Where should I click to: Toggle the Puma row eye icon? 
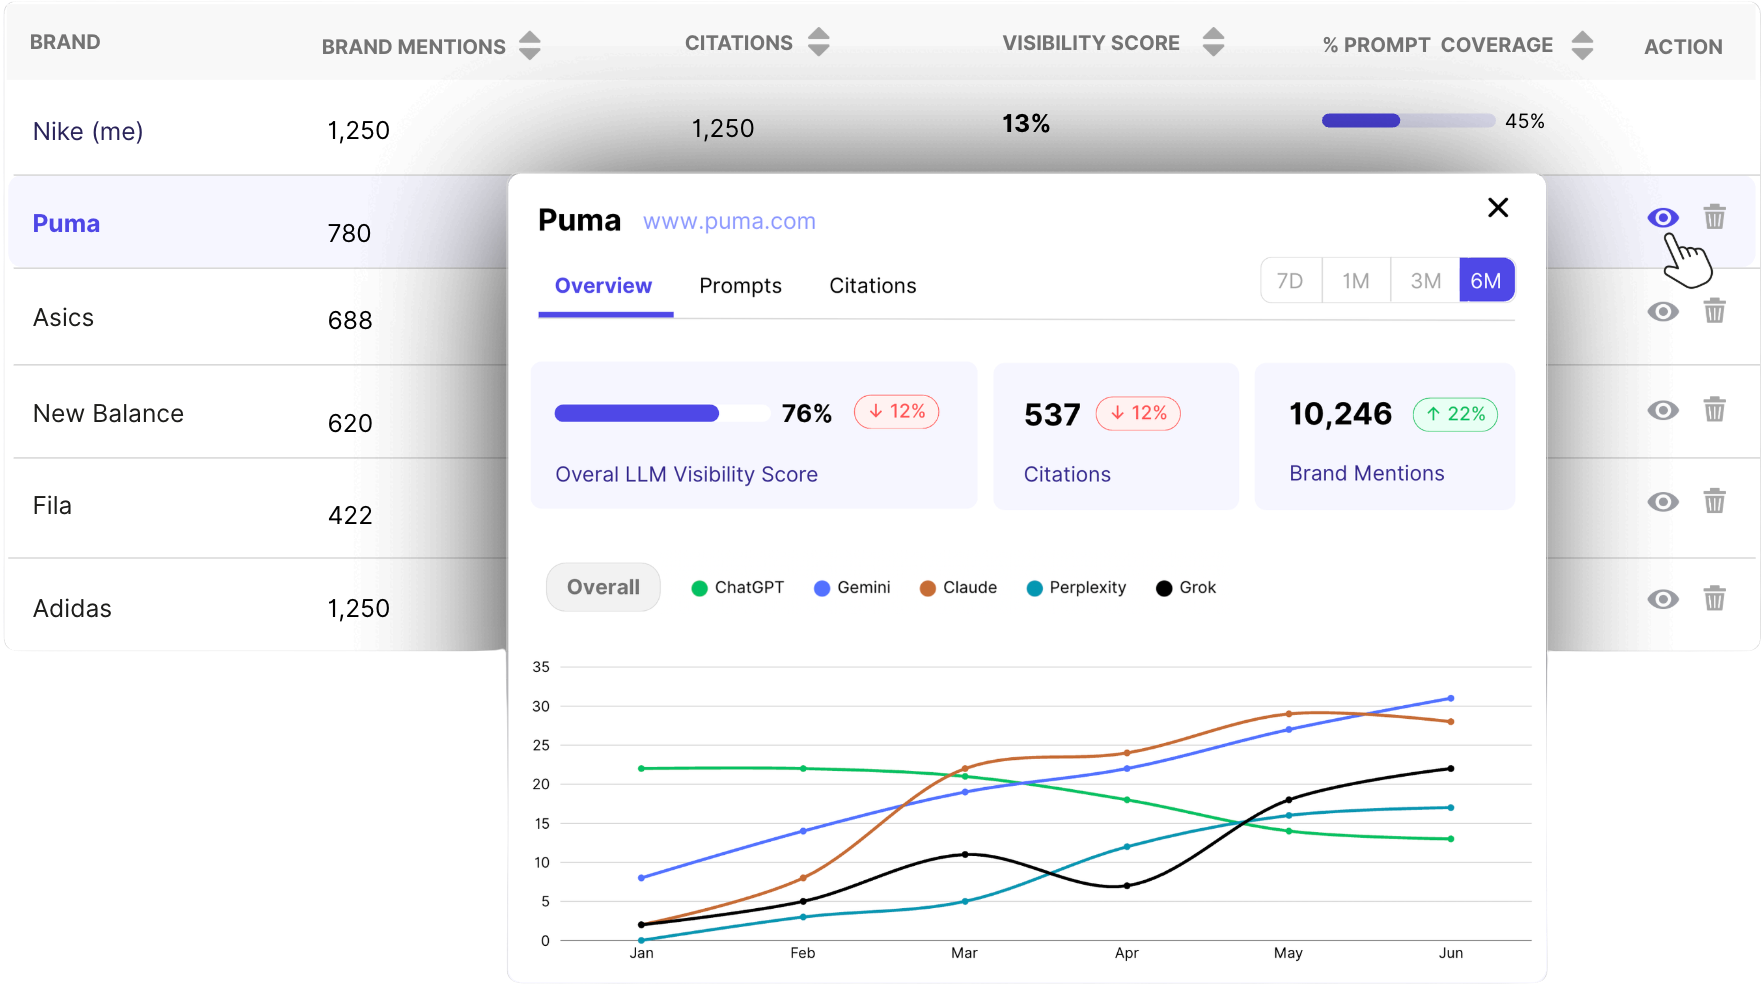click(x=1663, y=218)
